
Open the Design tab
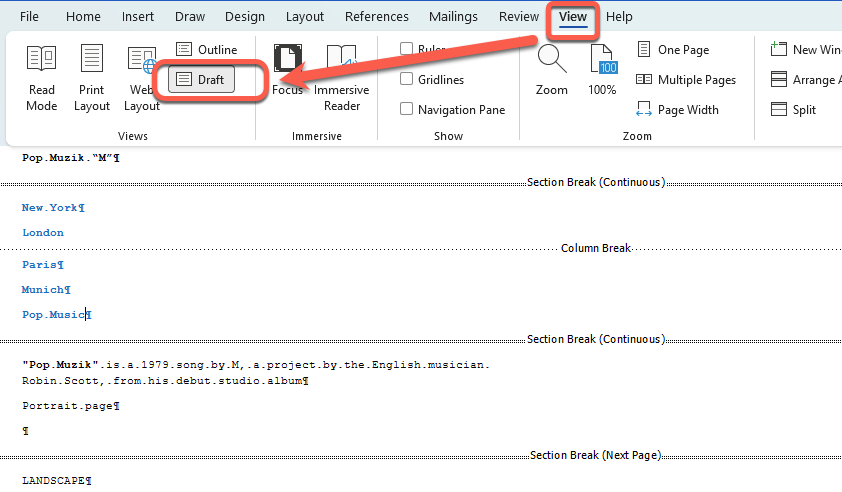[x=245, y=17]
